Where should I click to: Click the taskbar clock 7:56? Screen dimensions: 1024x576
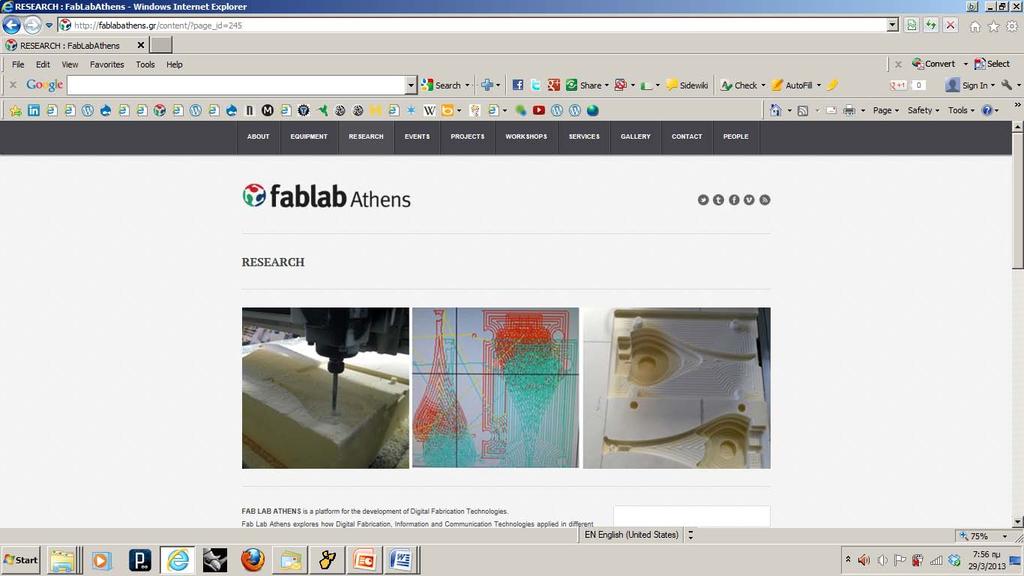point(986,554)
